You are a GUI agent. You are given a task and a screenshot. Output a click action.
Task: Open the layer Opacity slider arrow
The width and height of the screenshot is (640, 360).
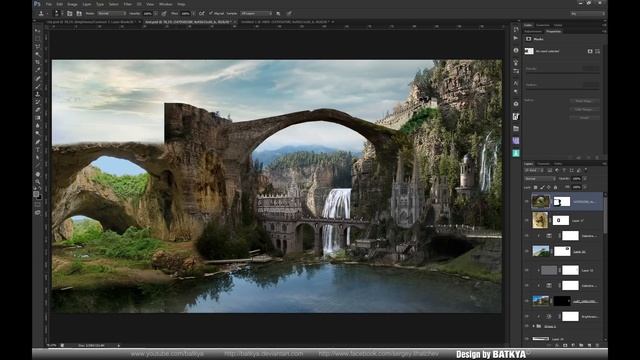(585, 179)
